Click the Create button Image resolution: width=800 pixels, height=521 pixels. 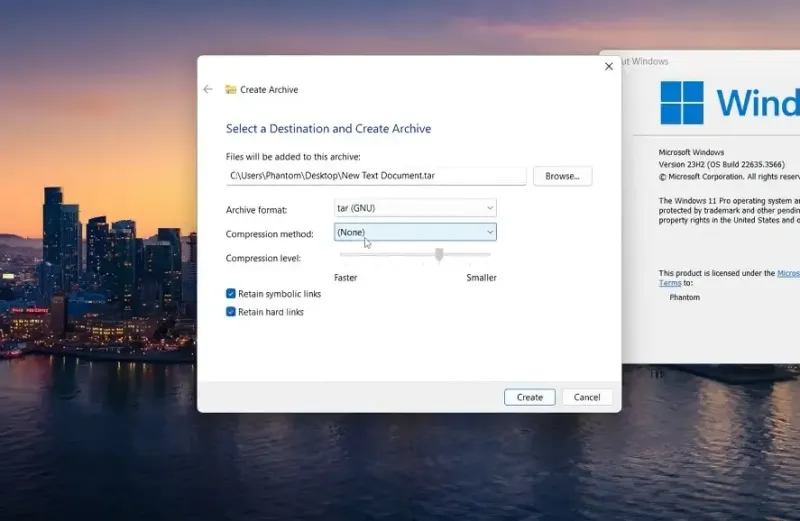click(x=530, y=397)
